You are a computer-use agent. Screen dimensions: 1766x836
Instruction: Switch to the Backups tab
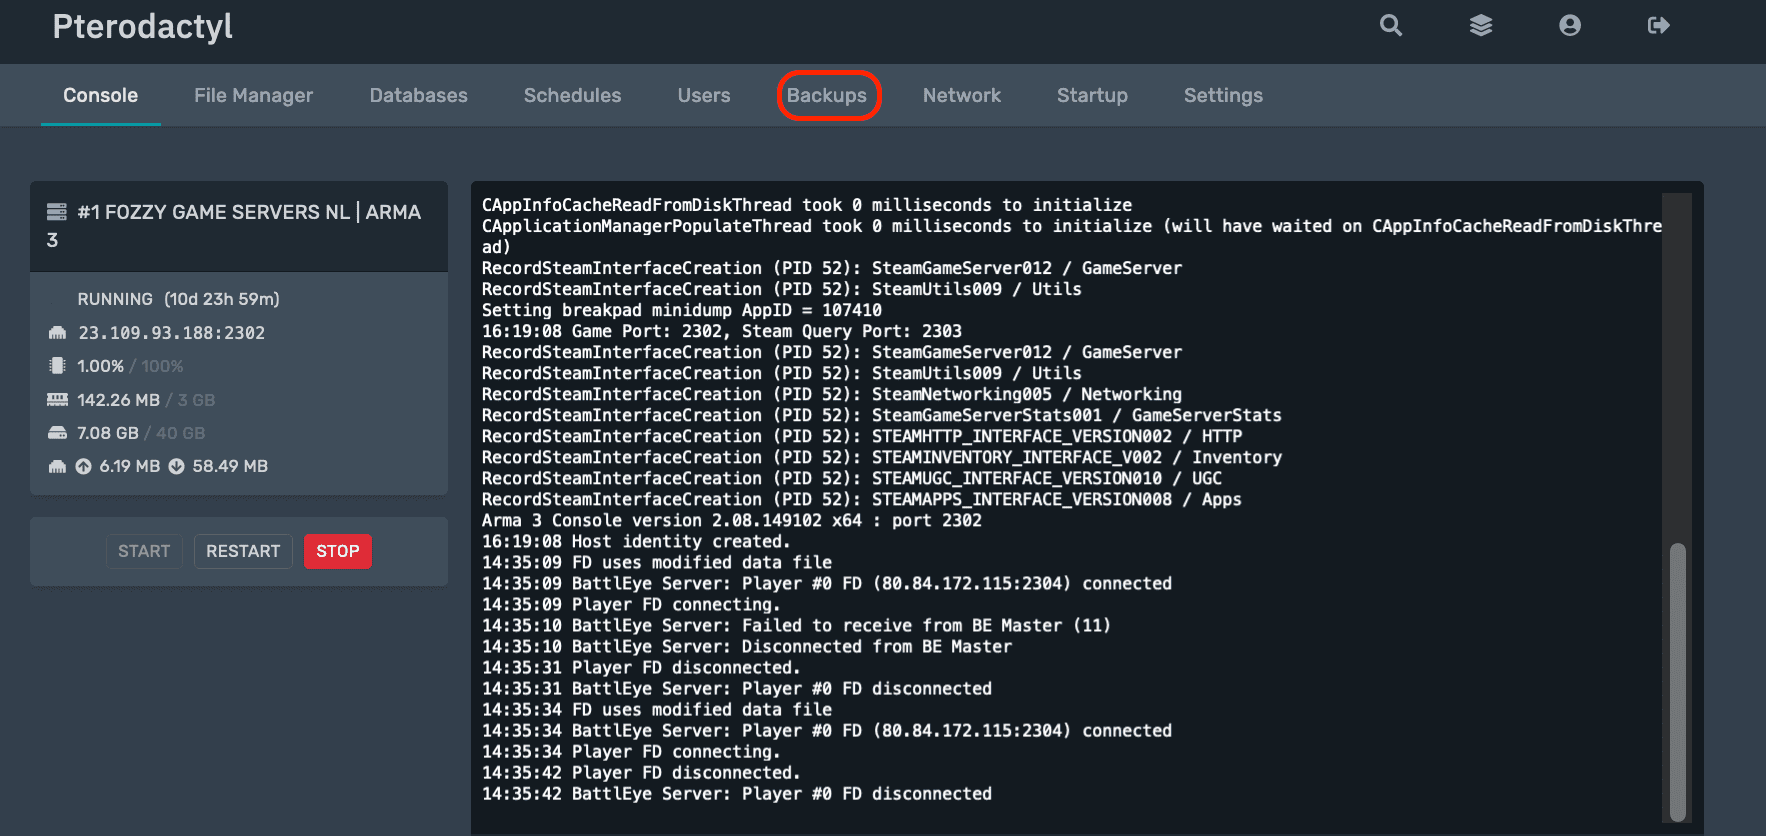click(x=827, y=96)
